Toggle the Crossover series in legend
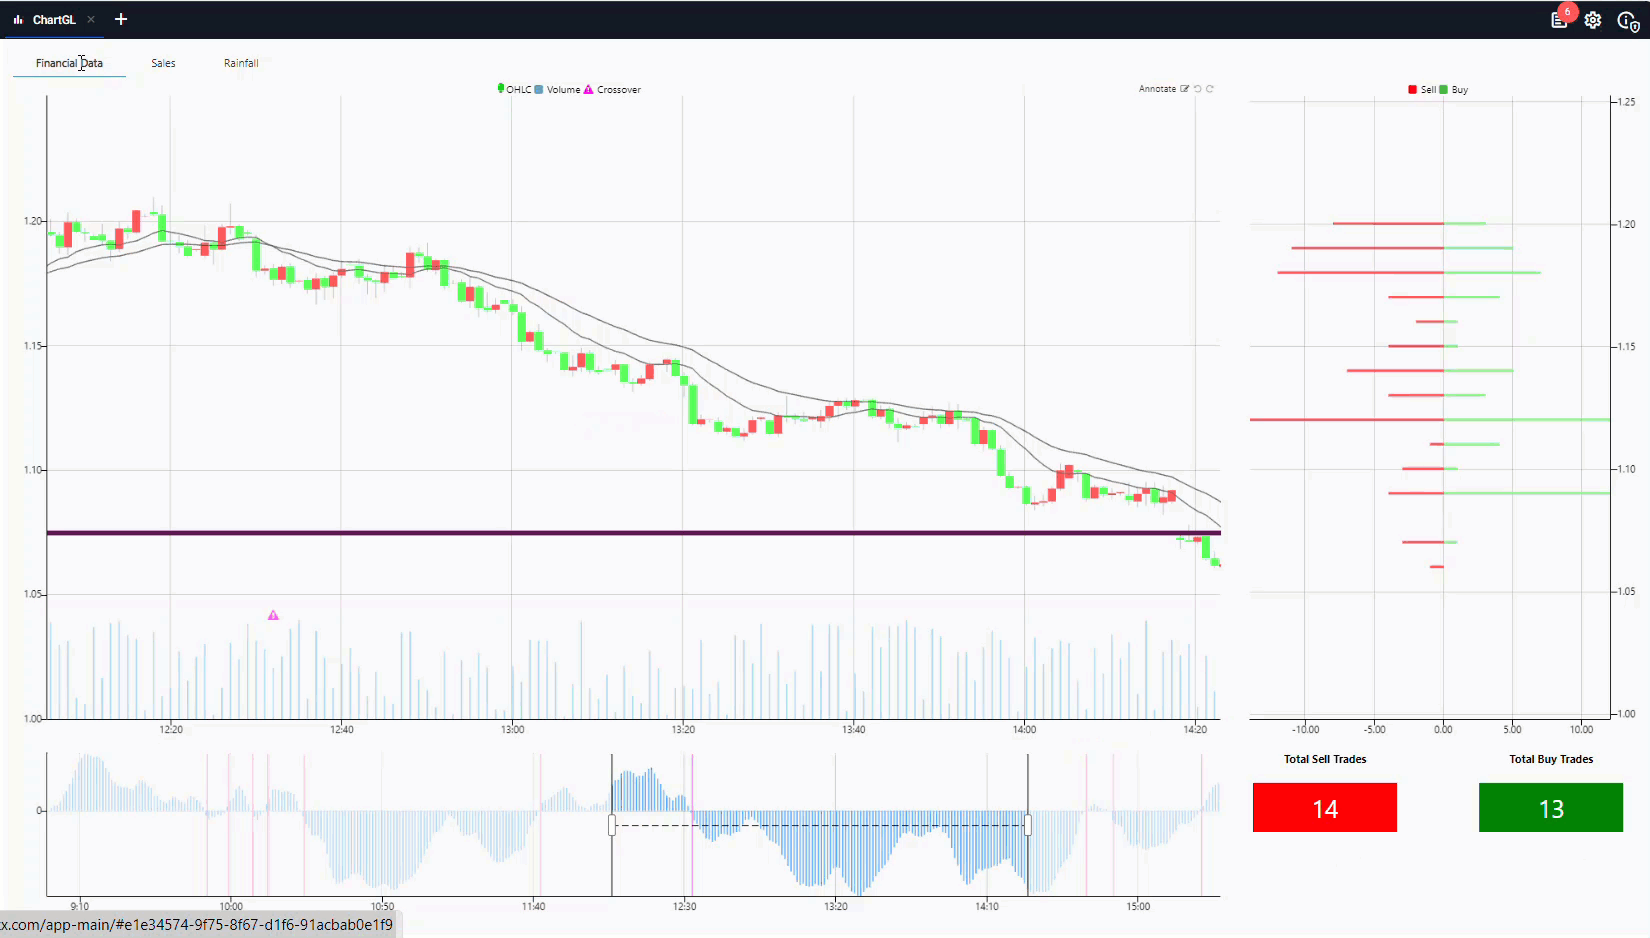Viewport: 1650px width, 938px height. (x=612, y=89)
